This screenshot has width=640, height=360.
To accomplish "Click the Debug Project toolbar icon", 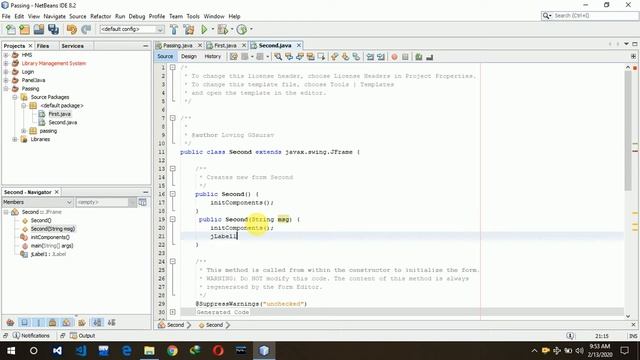I will [x=223, y=29].
